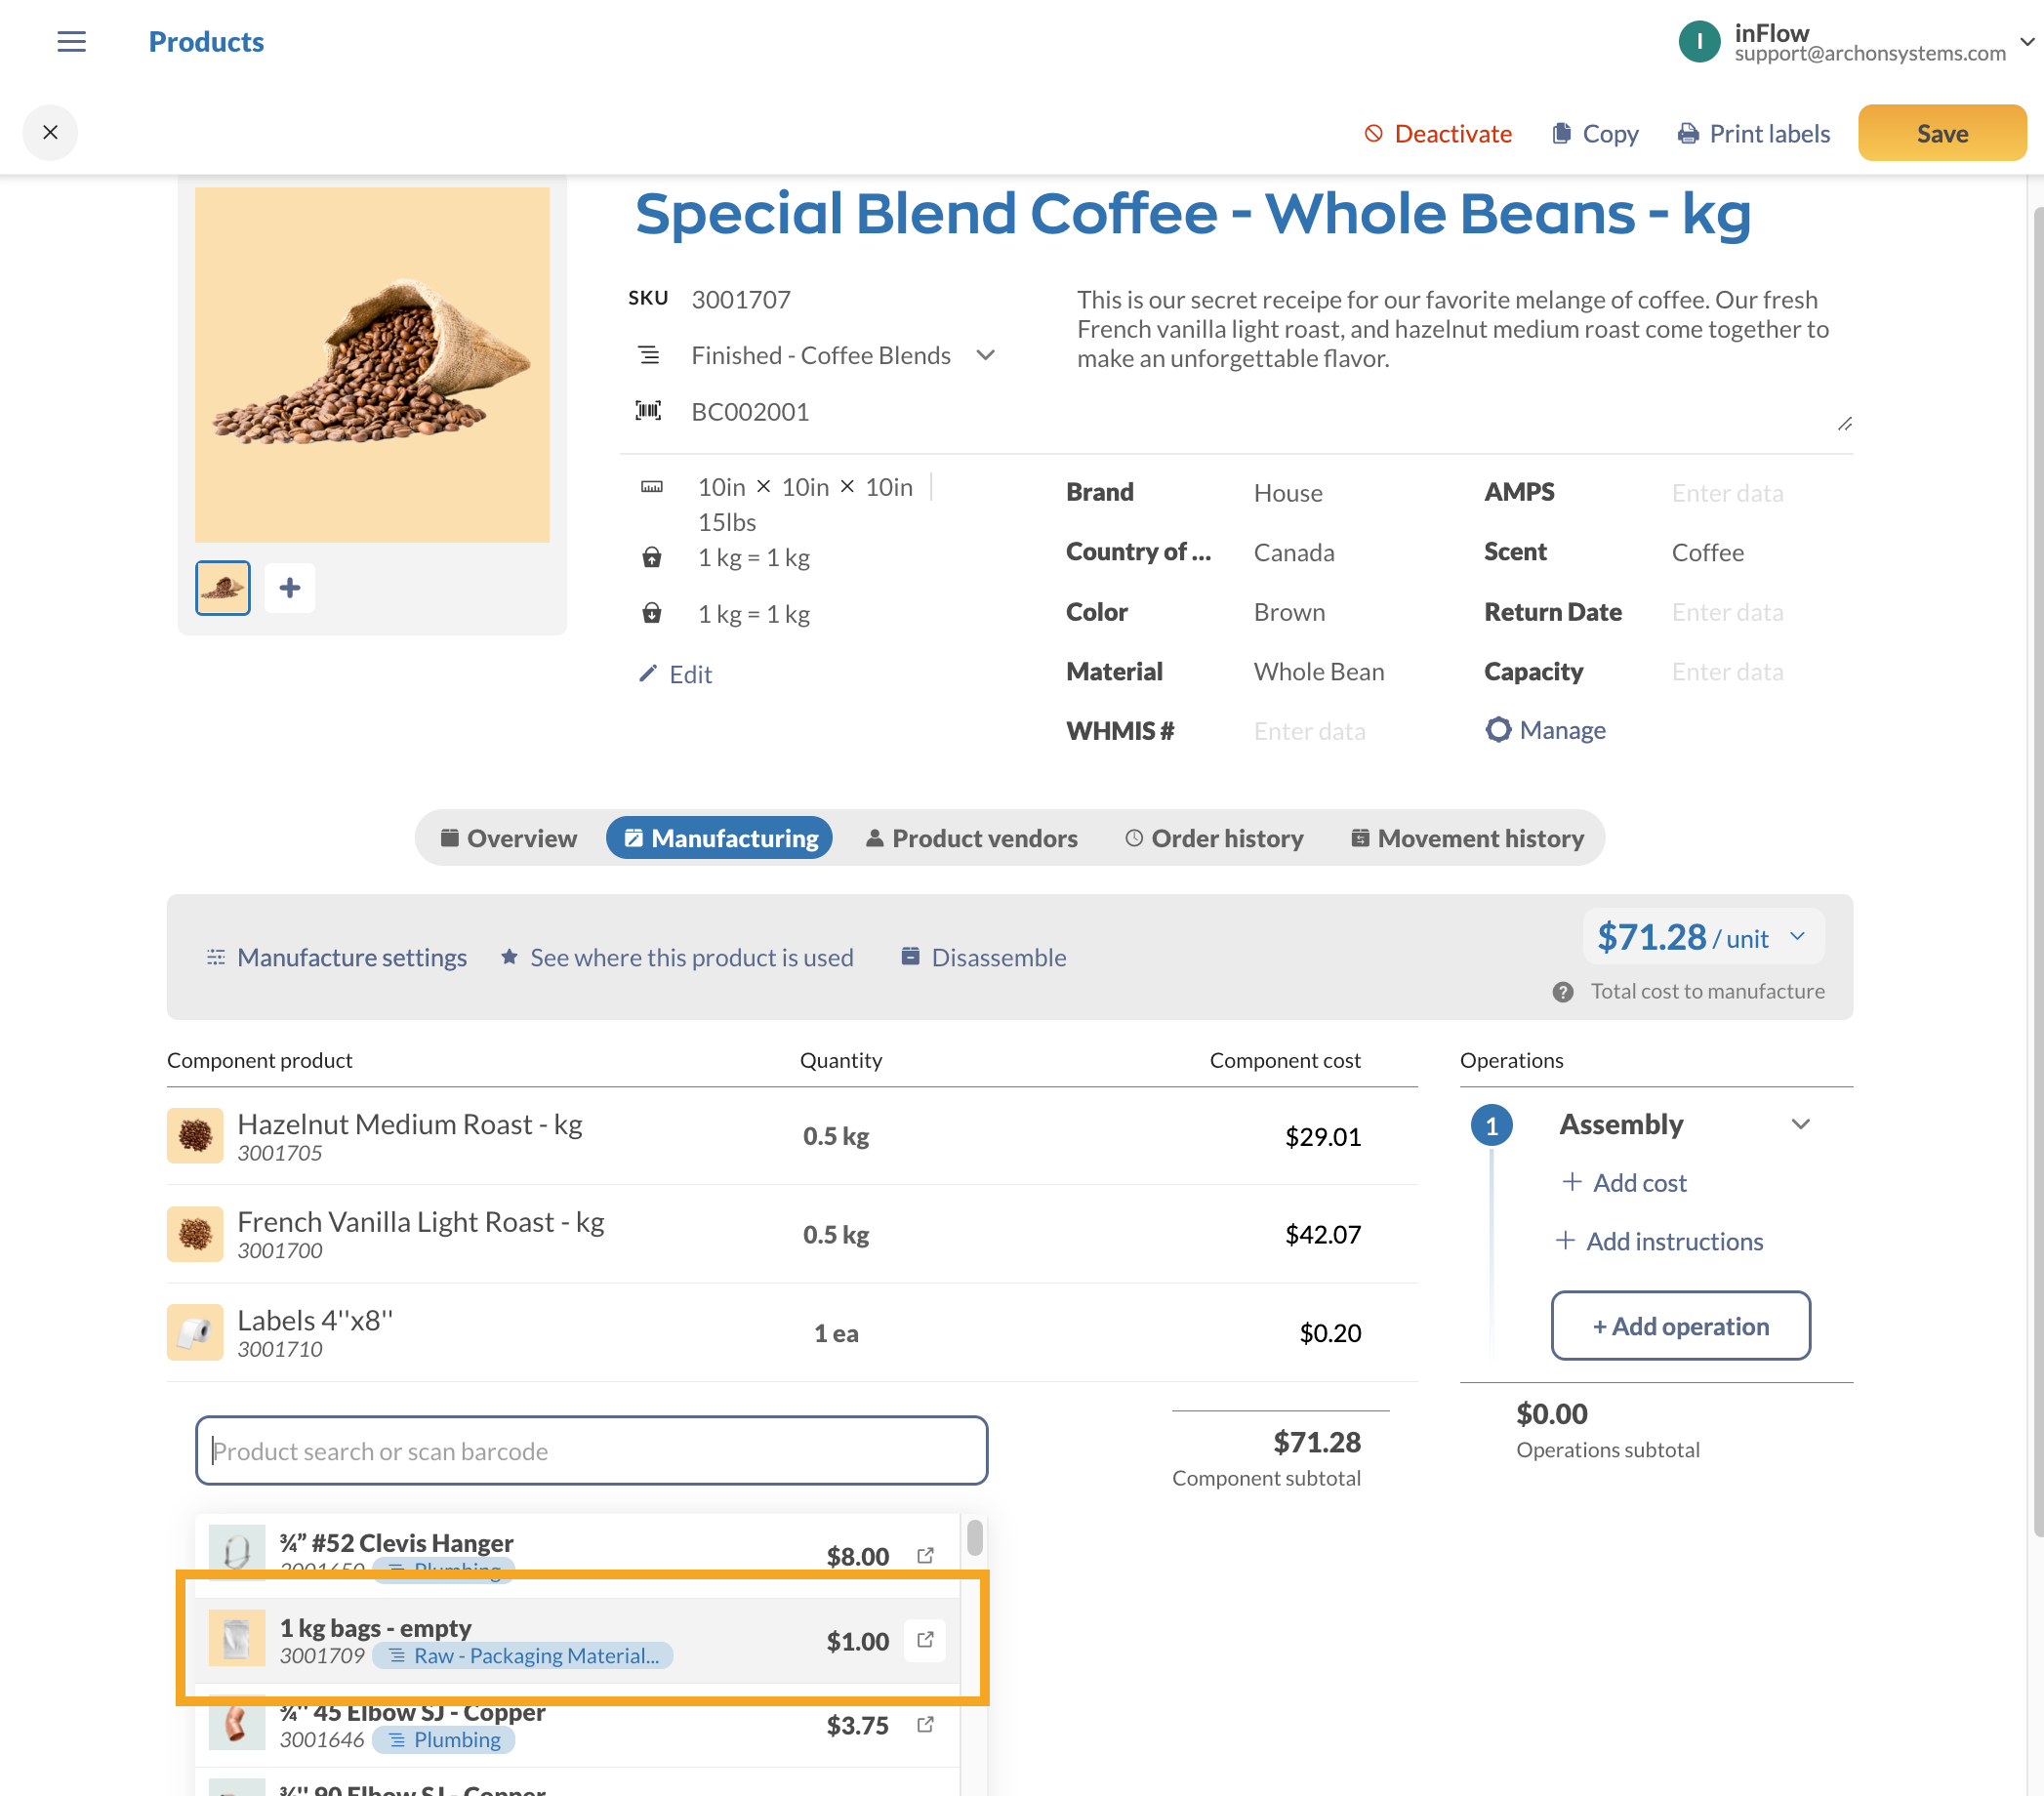Image resolution: width=2044 pixels, height=1796 pixels.
Task: Select the coffee beans image thumbnail
Action: pos(223,588)
